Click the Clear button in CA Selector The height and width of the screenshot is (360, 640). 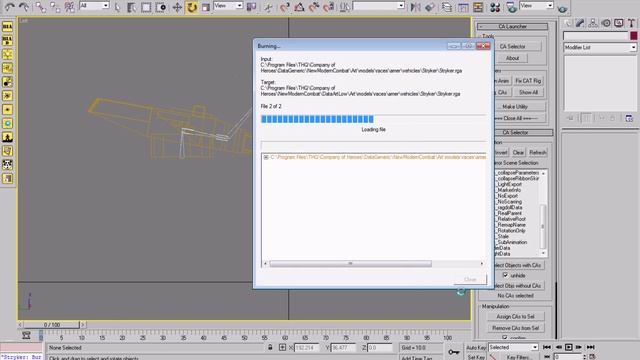[x=518, y=152]
